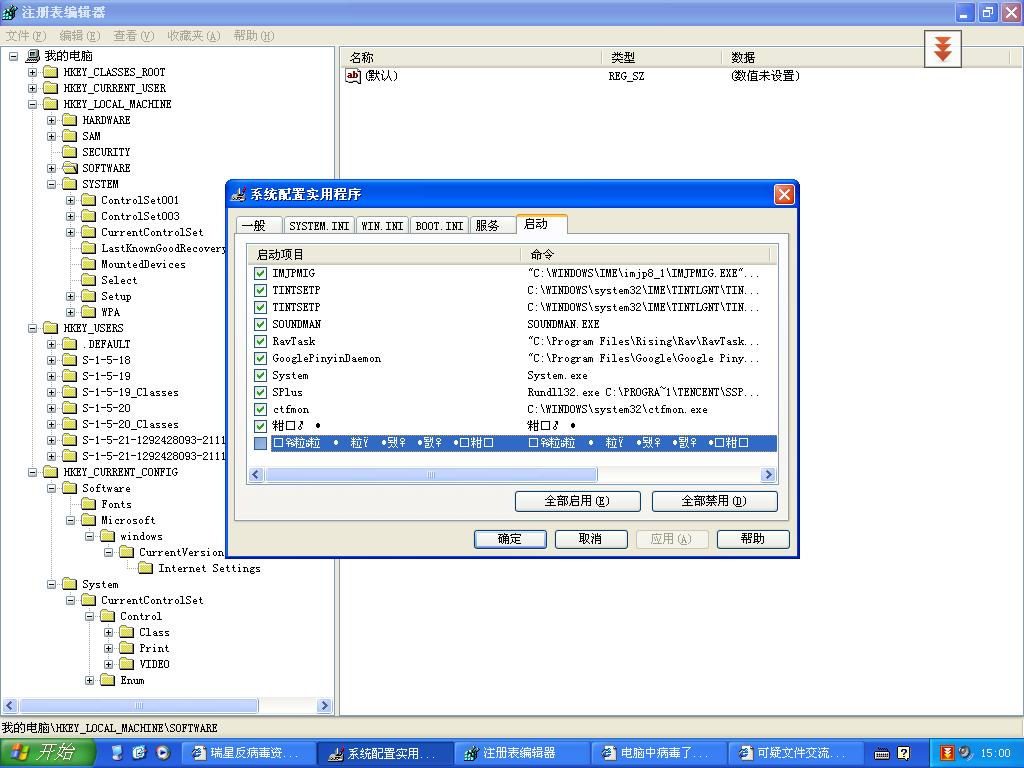1024x768 pixels.
Task: Uncheck the SOUNDMAN startup item
Action: (x=261, y=324)
